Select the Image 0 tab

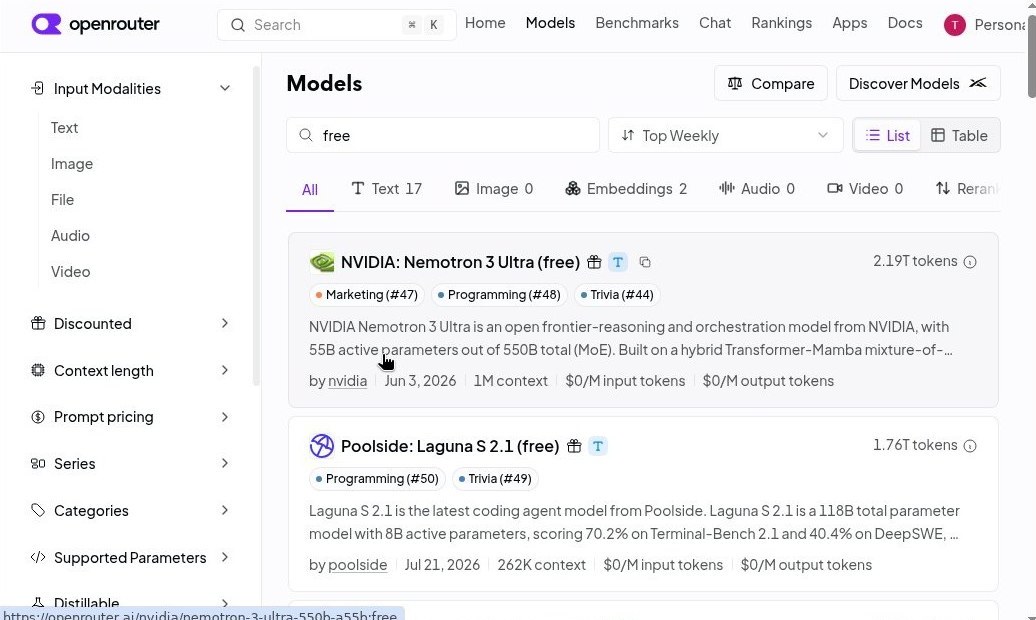[494, 189]
